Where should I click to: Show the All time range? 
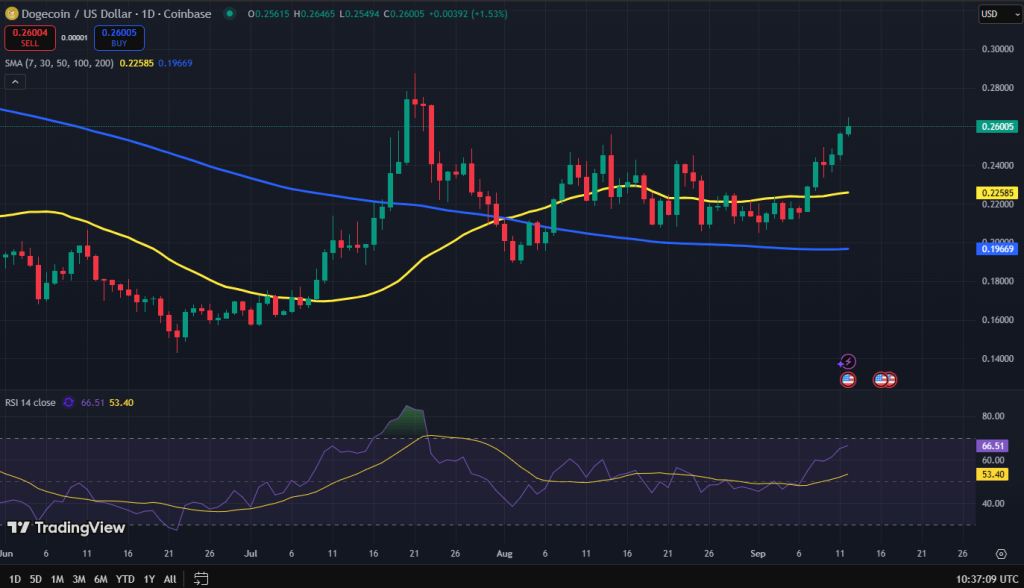click(170, 579)
